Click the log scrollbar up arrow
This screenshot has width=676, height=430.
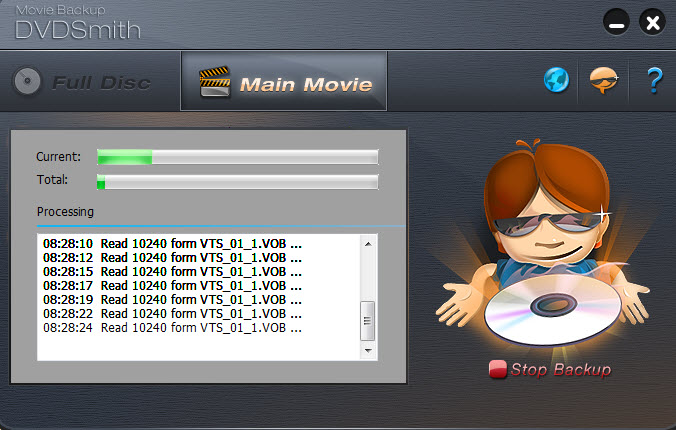click(368, 244)
